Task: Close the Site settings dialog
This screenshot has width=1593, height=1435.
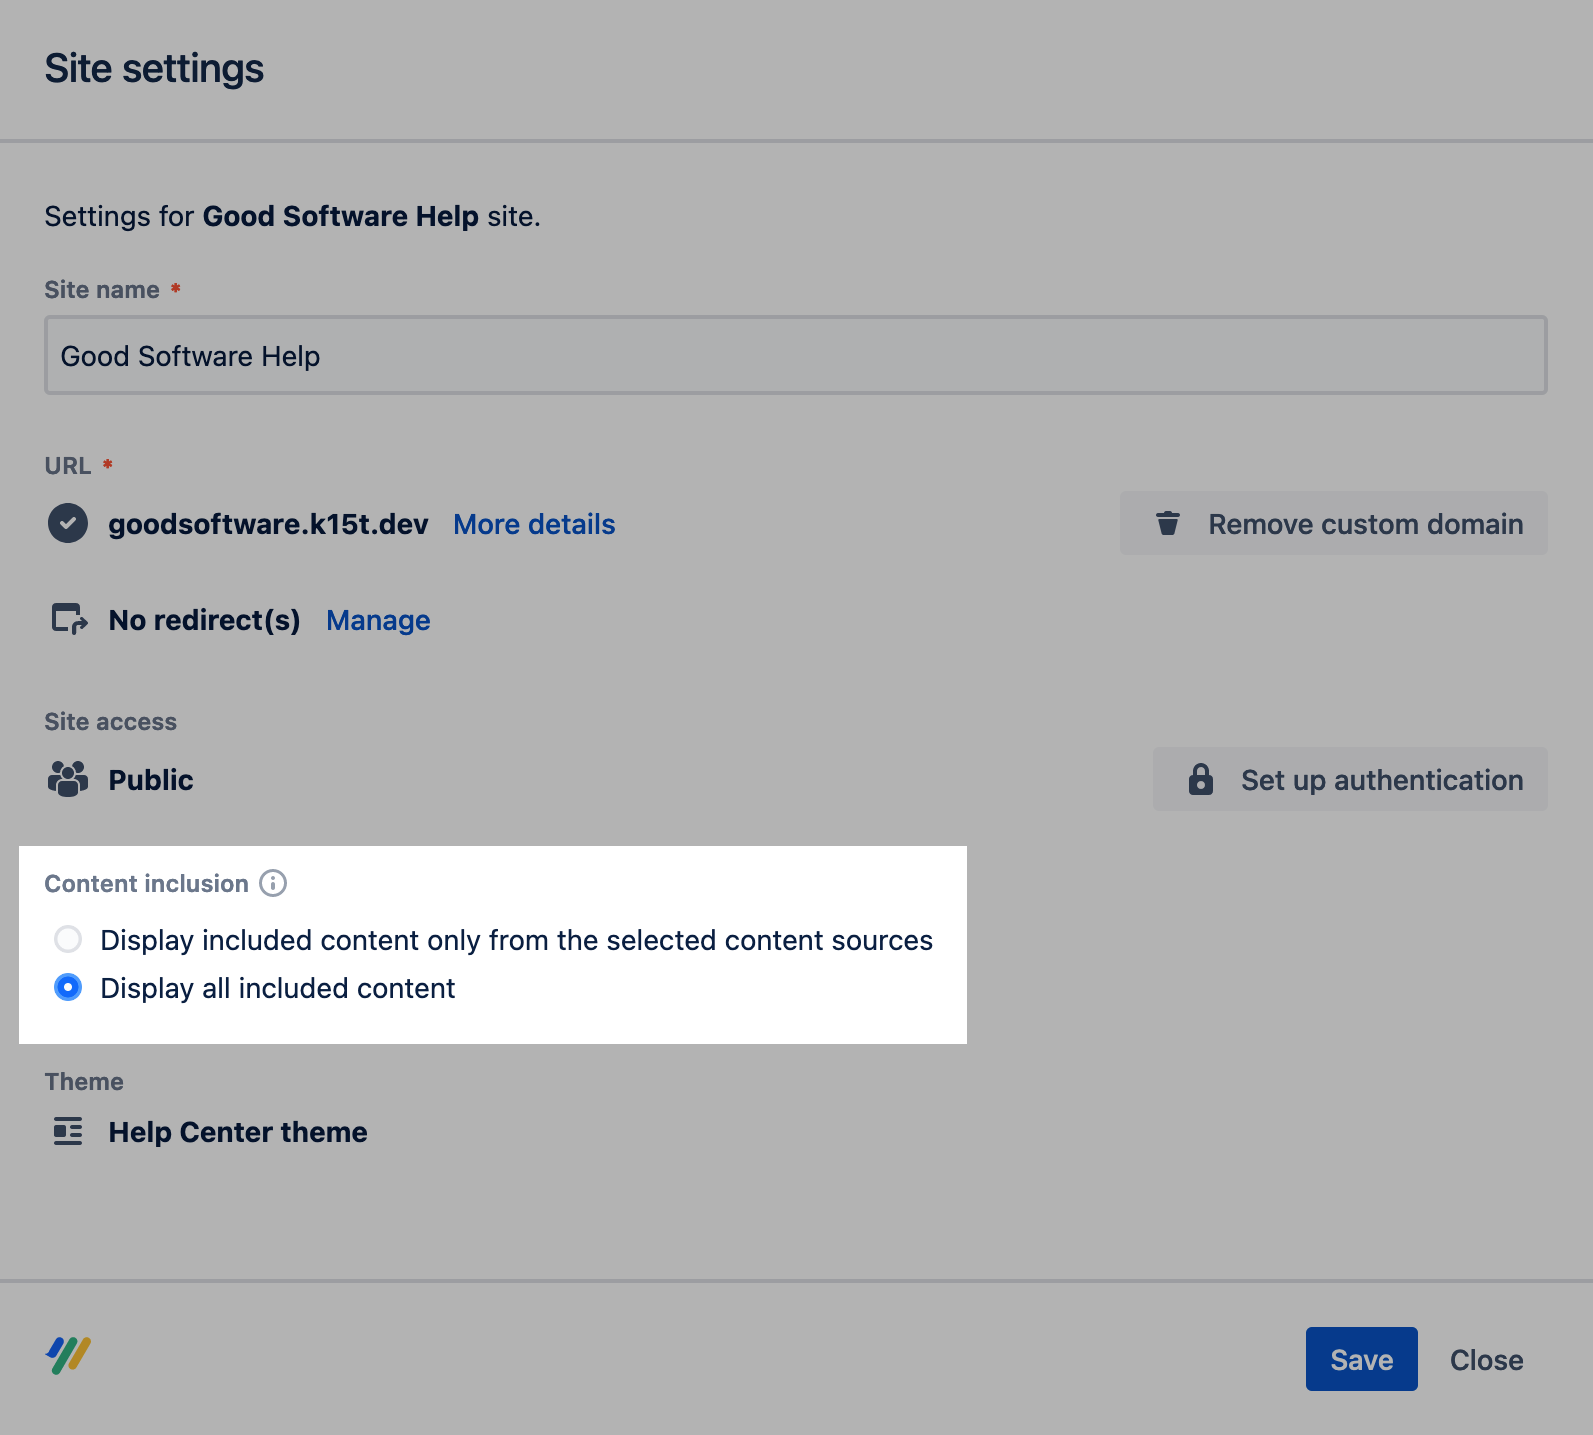Action: [1486, 1360]
